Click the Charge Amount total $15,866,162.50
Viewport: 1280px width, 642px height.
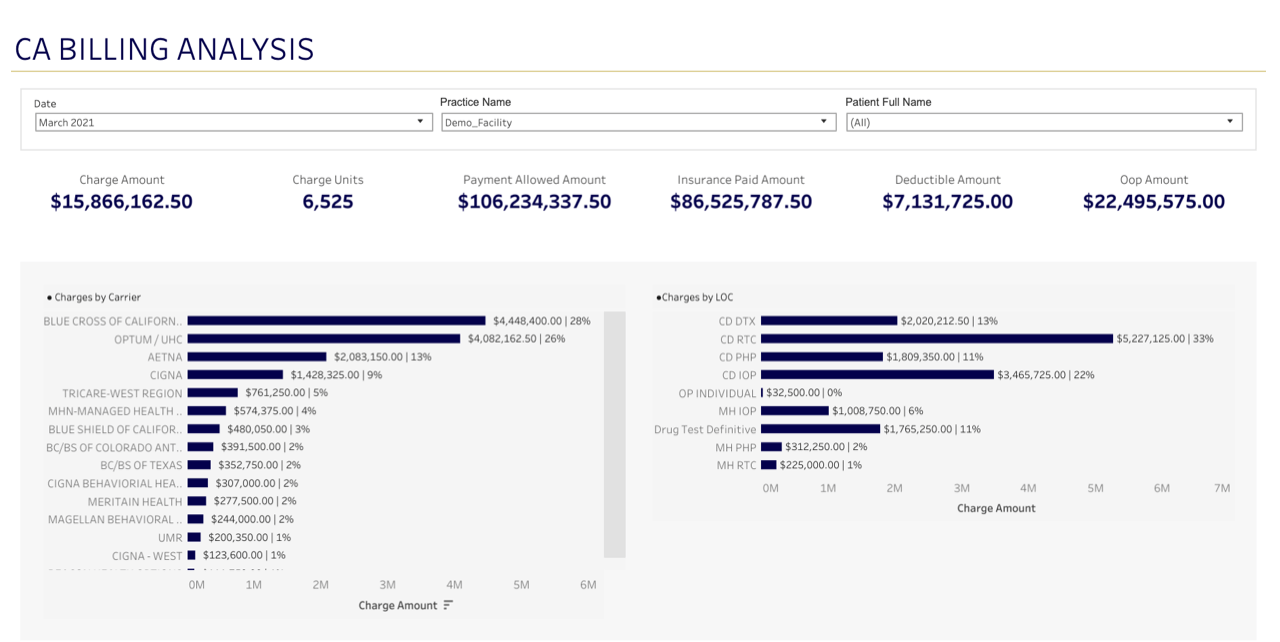121,202
